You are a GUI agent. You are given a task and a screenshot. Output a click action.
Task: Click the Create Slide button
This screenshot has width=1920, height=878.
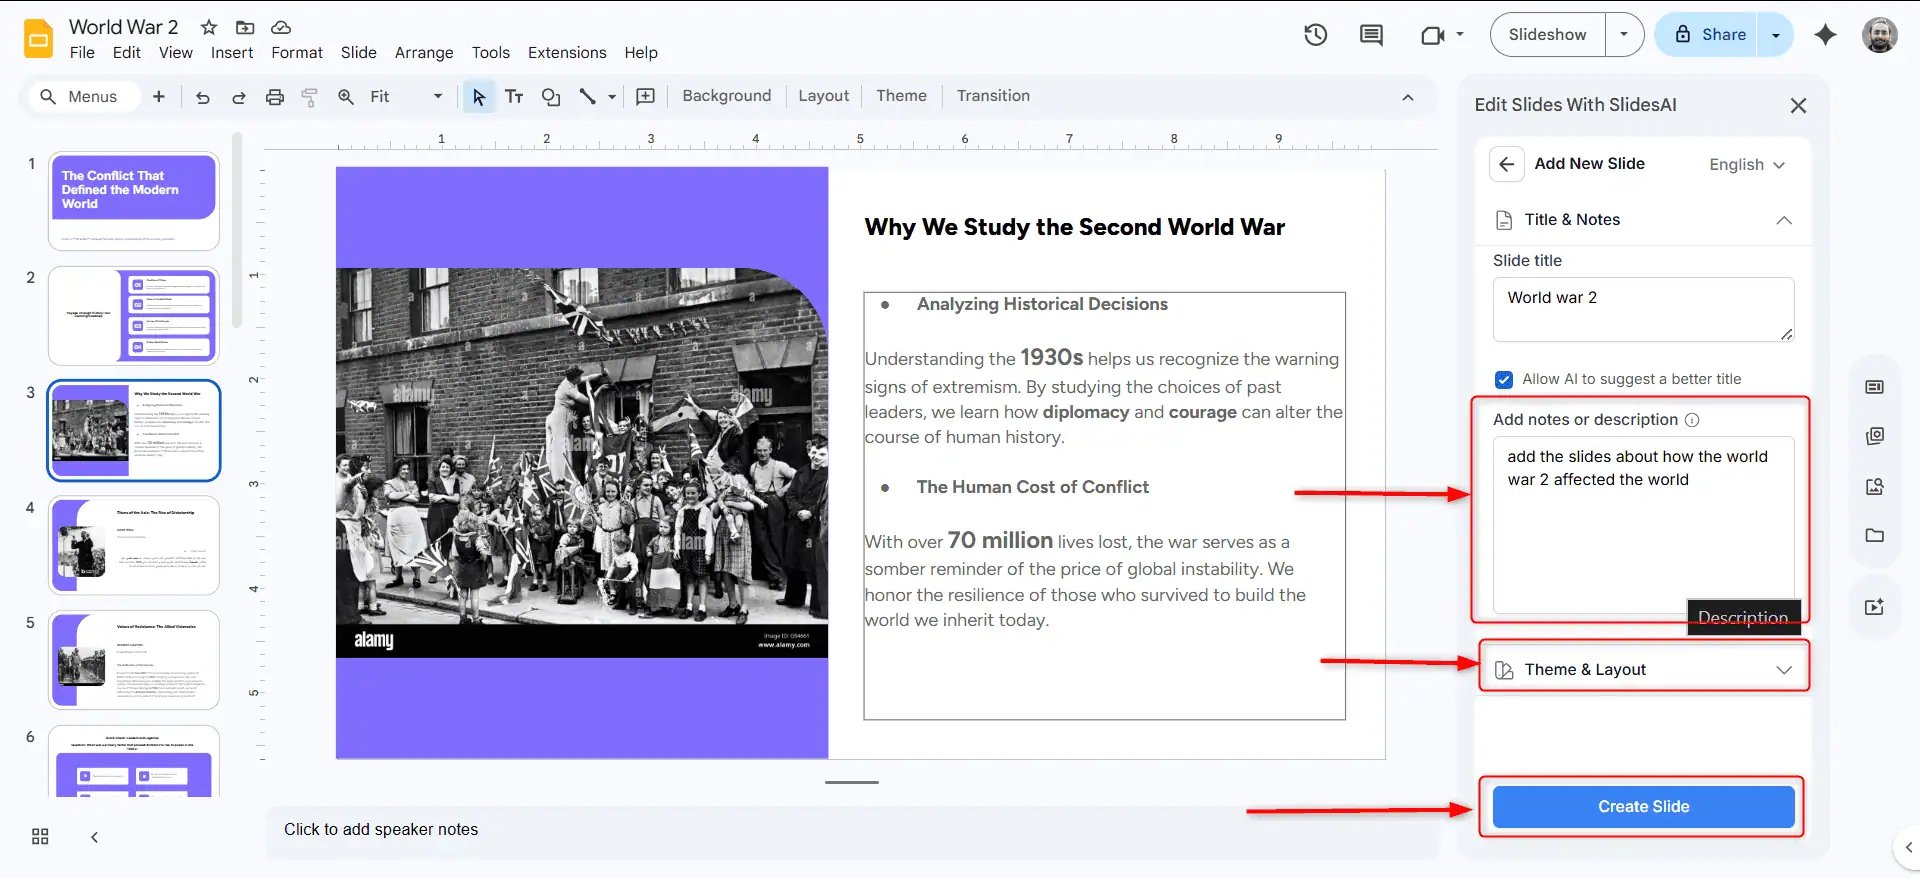[1643, 807]
